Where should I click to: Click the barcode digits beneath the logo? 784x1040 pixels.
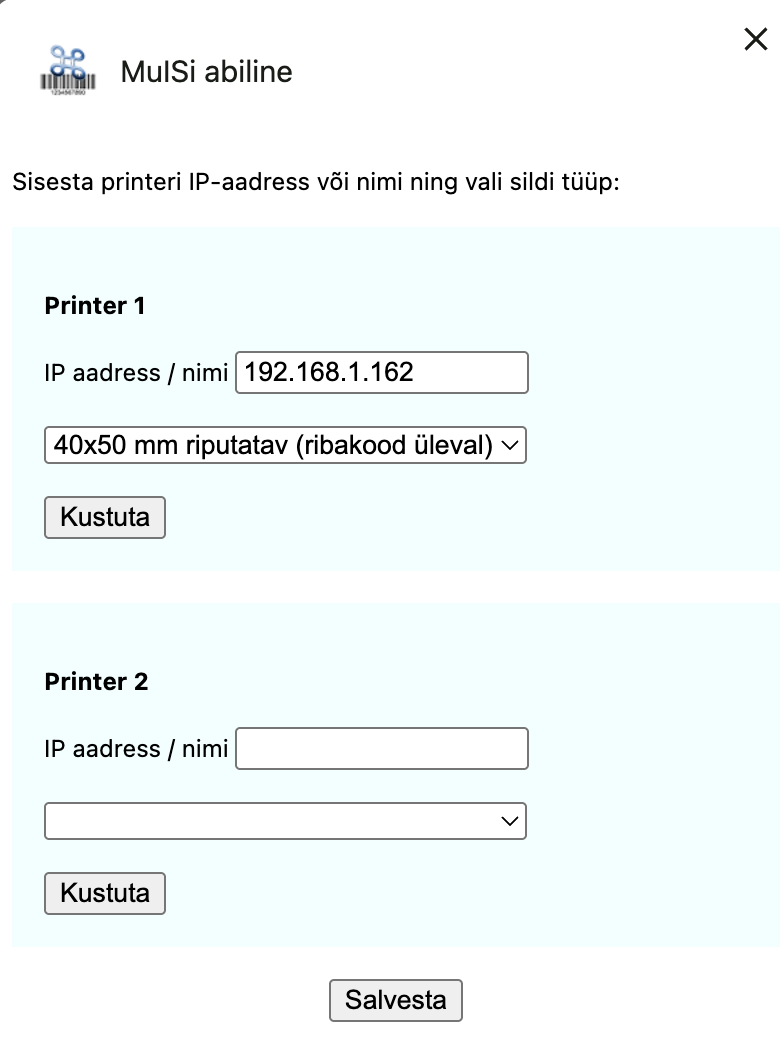(x=68, y=92)
